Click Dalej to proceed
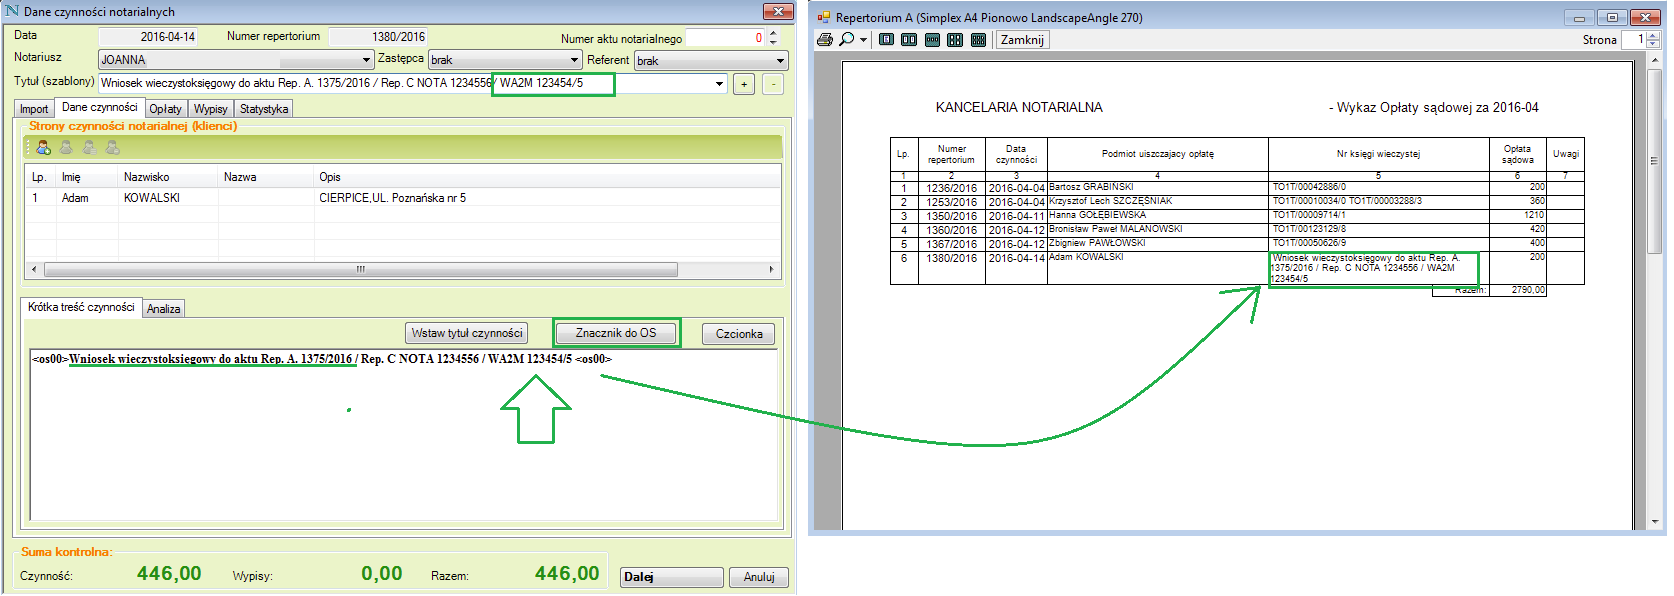 (671, 577)
